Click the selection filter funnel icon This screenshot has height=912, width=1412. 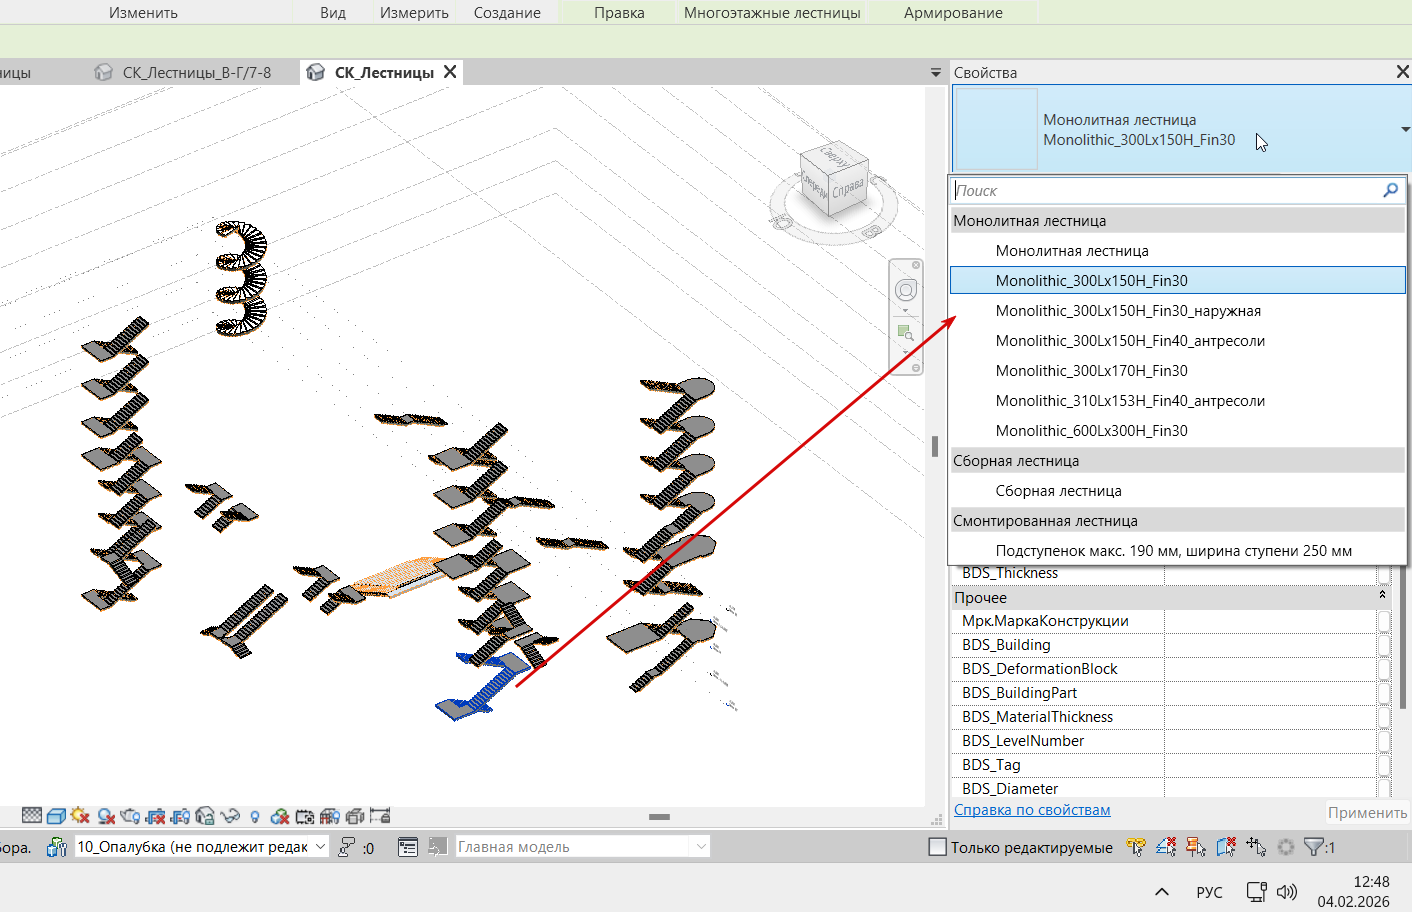click(x=1314, y=847)
